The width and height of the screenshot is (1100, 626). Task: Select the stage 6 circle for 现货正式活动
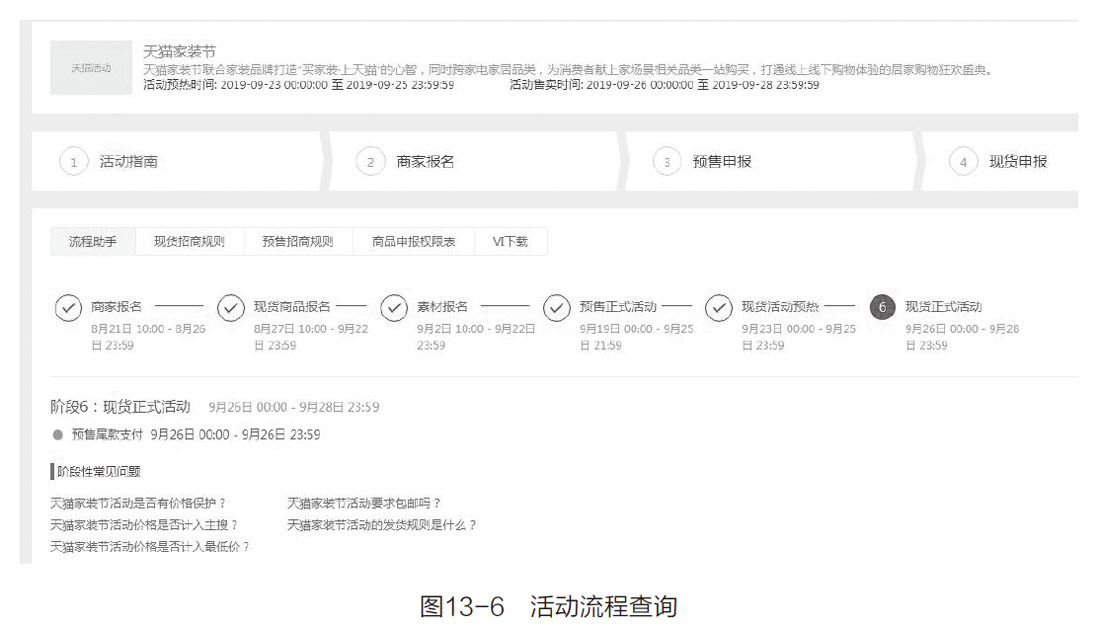882,308
